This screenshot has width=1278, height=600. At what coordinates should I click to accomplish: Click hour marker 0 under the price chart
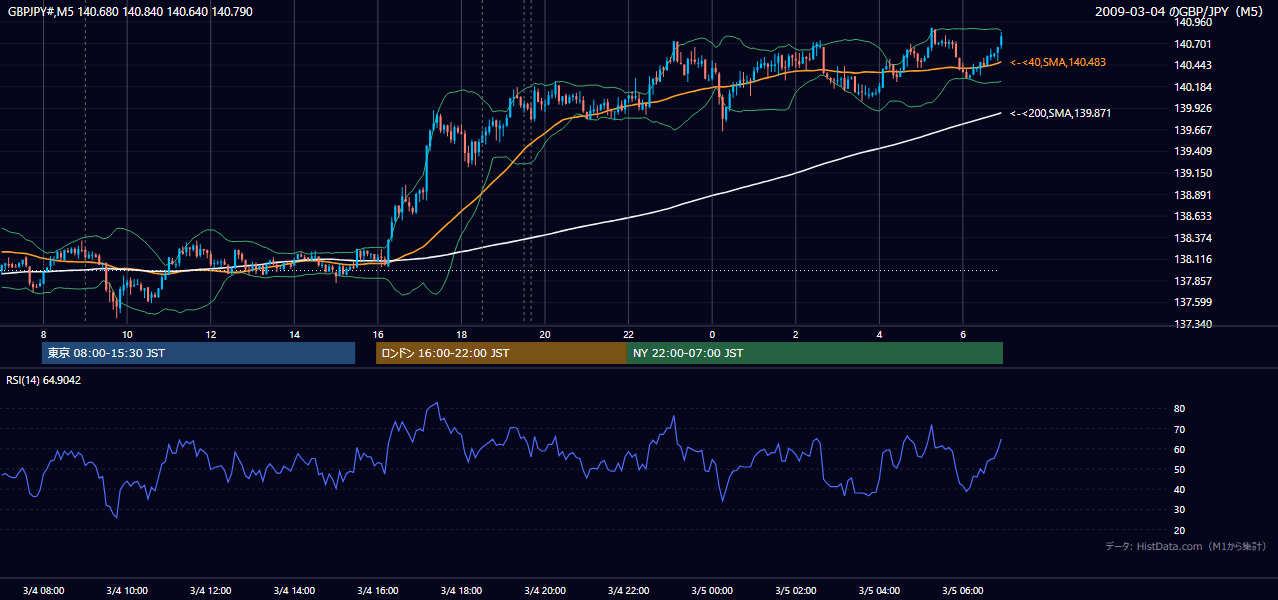[712, 334]
